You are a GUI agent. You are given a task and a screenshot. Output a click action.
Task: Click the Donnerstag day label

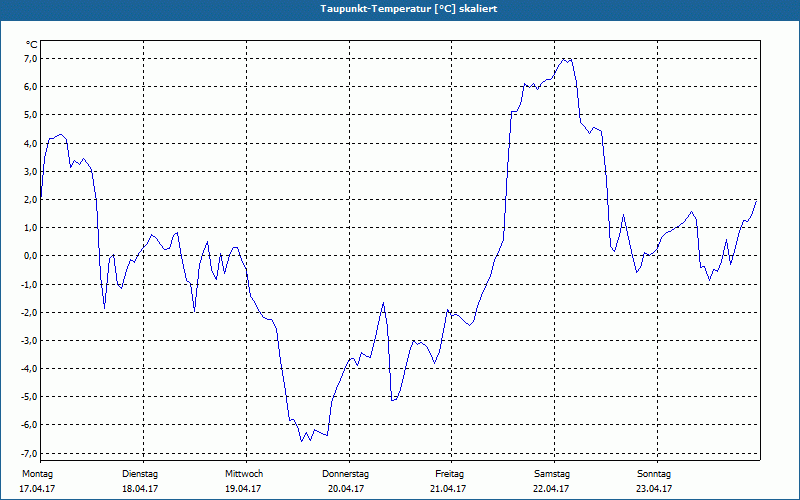tap(345, 474)
